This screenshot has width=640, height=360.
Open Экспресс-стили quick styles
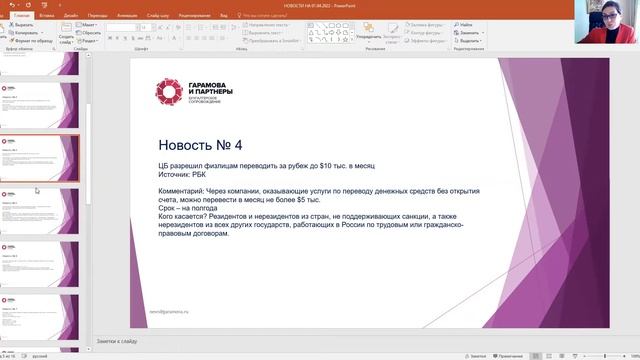[392, 33]
